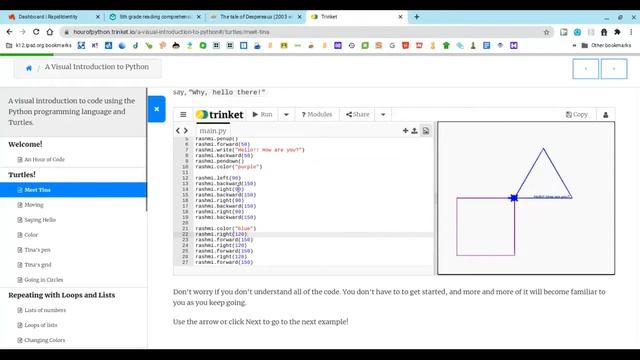Open the Loops of lists lesson

click(41, 325)
